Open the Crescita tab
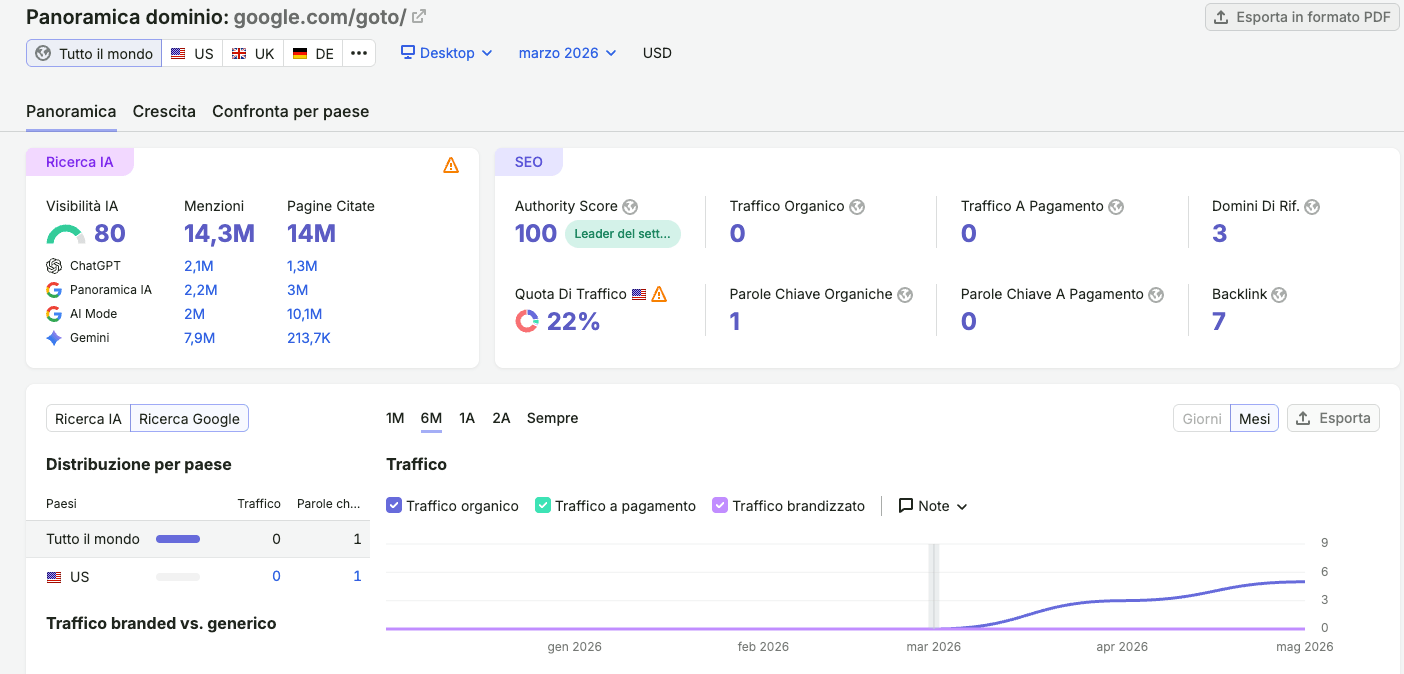This screenshot has width=1404, height=674. [x=164, y=112]
